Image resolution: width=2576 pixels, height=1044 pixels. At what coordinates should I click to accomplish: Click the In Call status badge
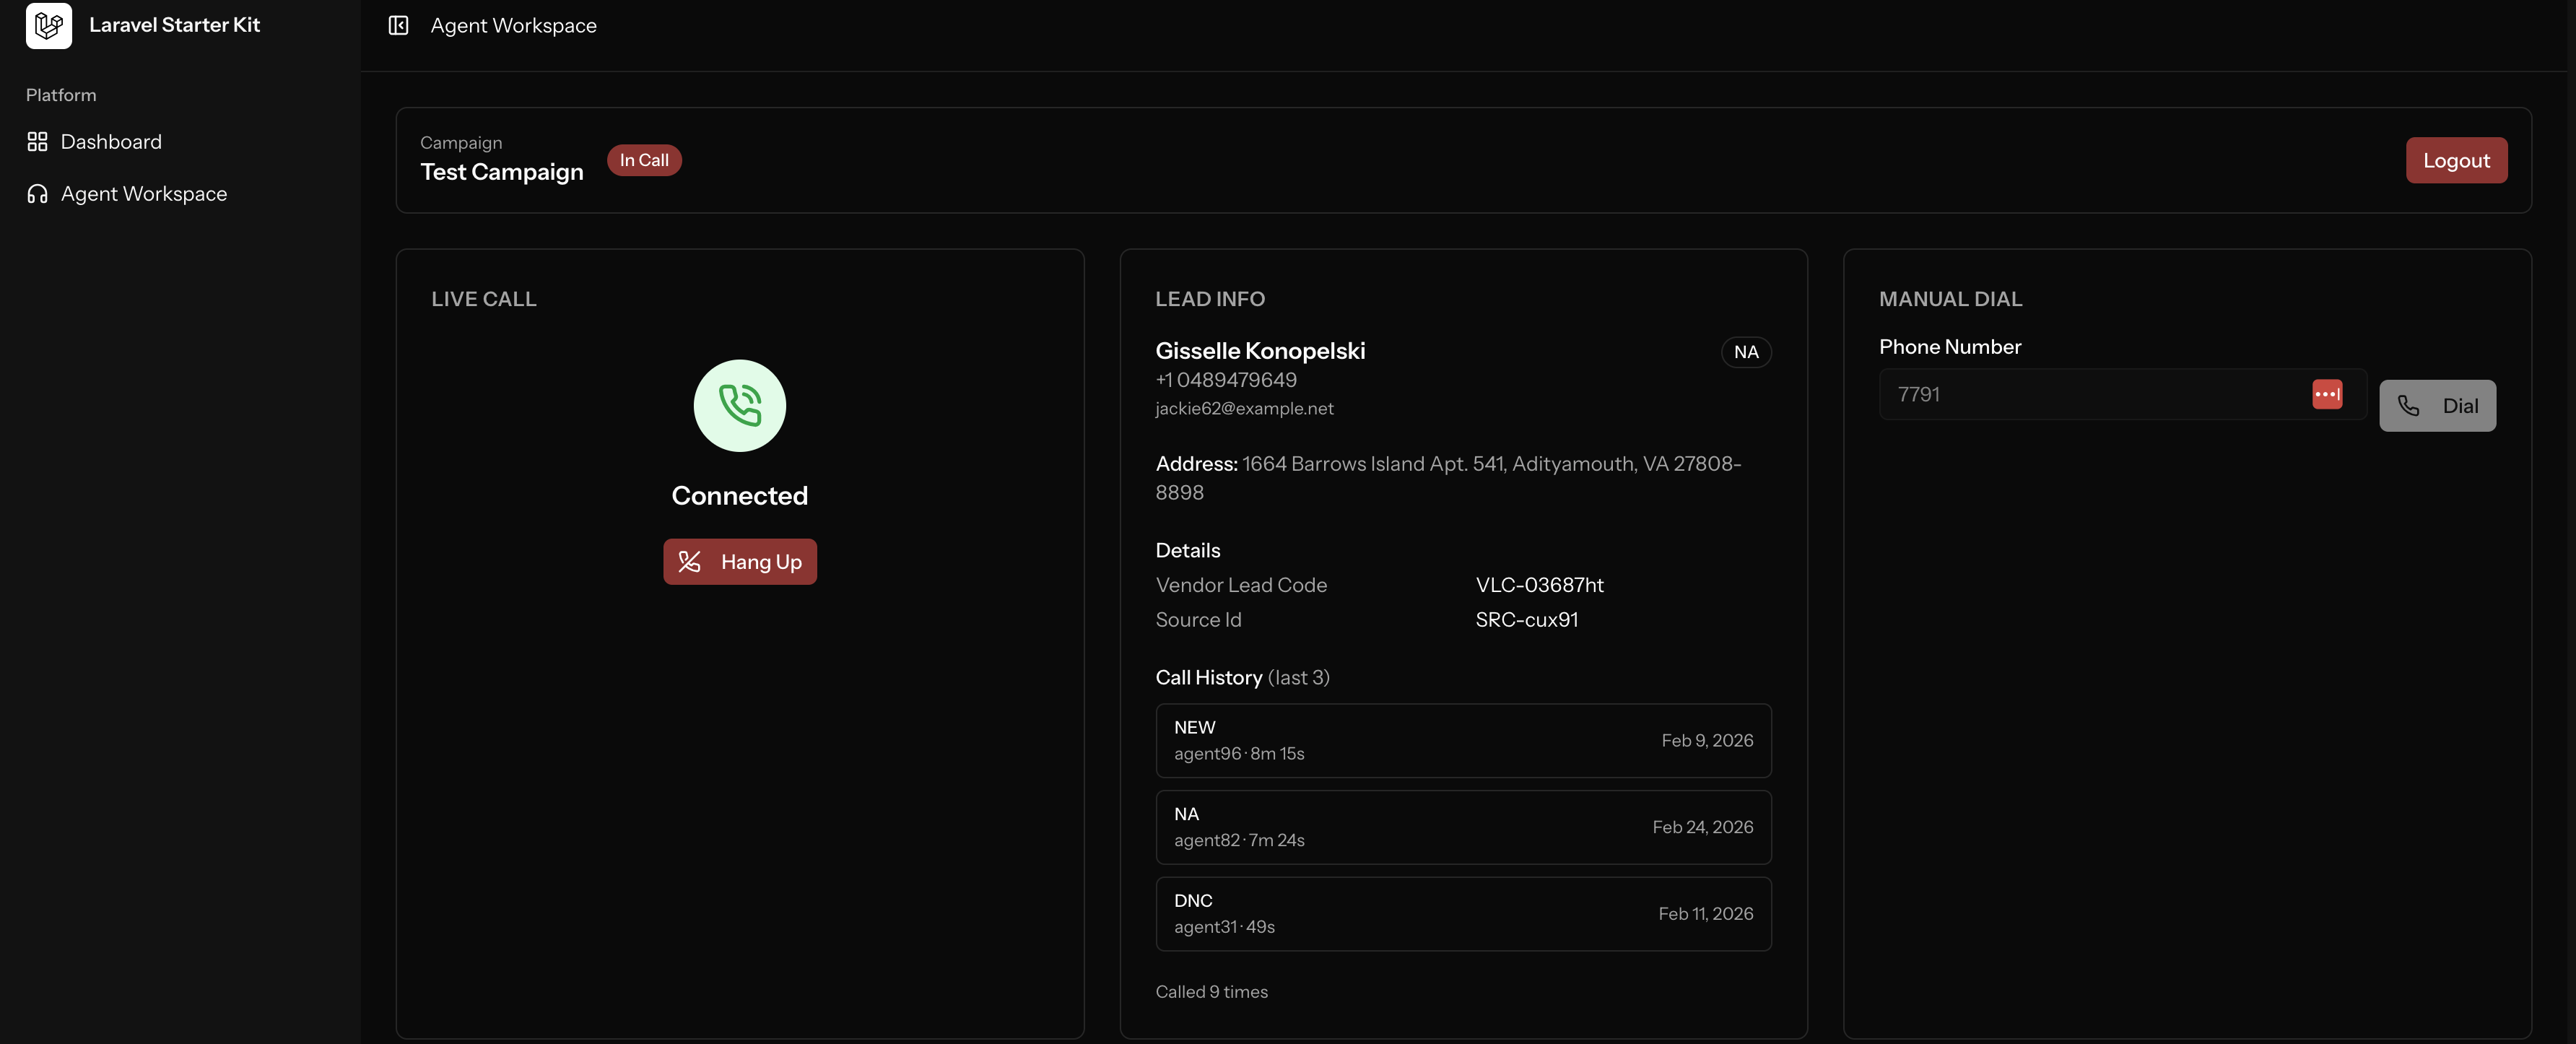tap(644, 160)
